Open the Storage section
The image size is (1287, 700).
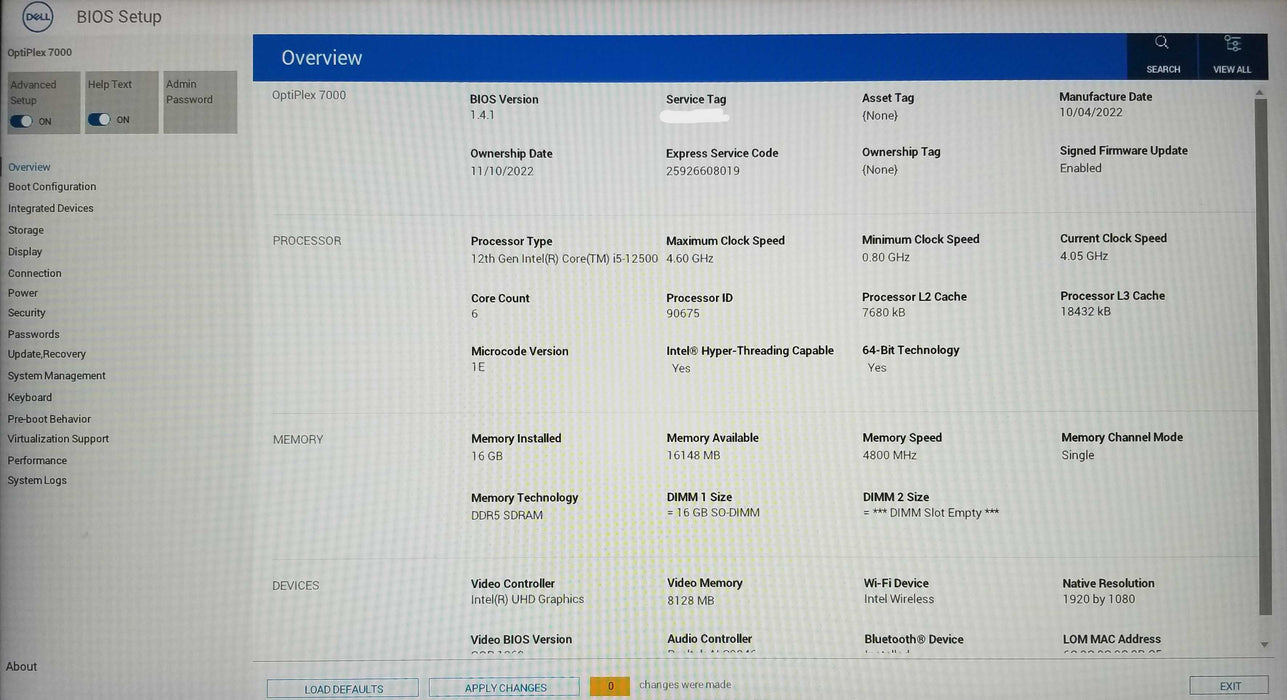(26, 230)
